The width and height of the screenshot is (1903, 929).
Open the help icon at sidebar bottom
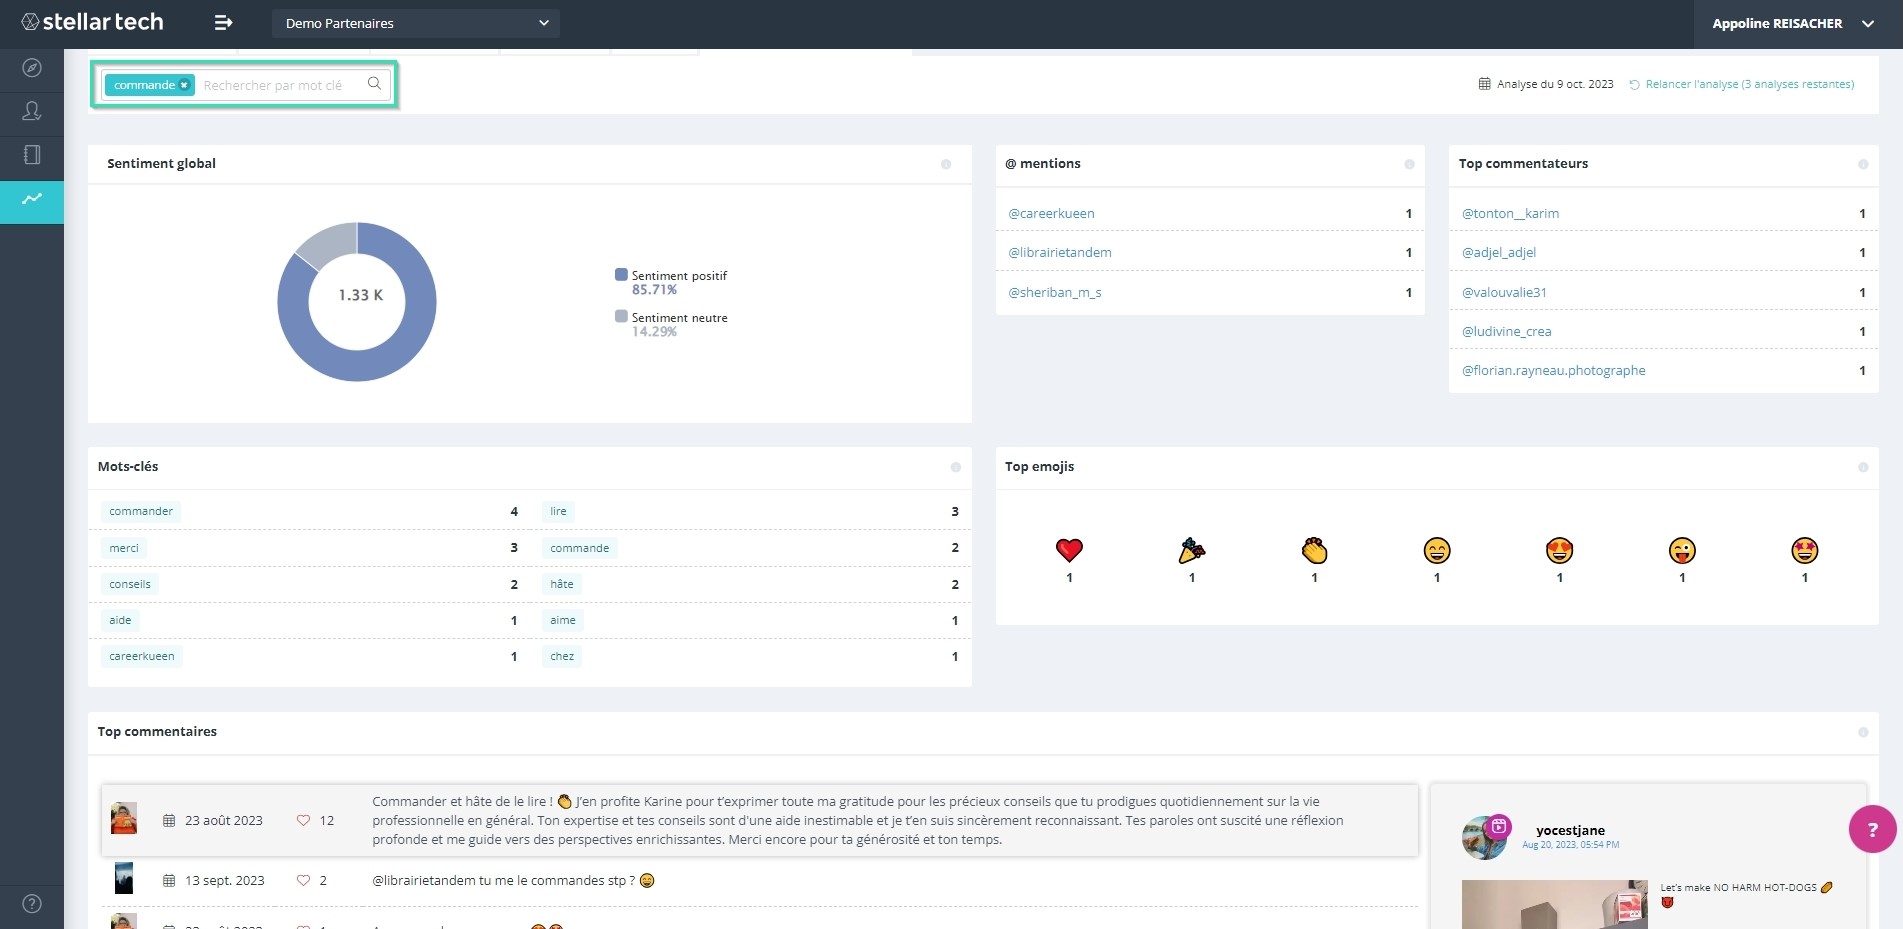pos(32,904)
